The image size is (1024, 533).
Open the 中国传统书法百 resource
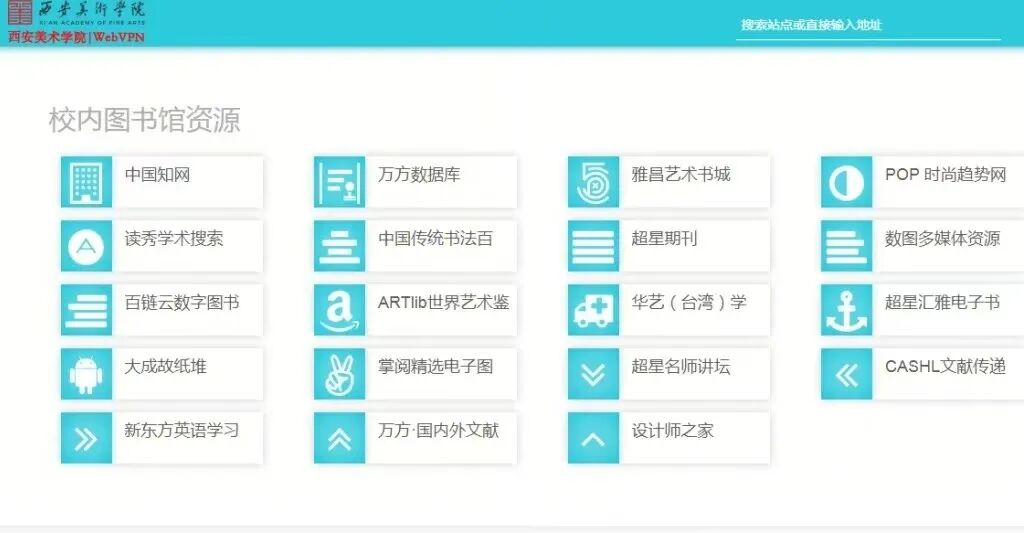pos(435,238)
